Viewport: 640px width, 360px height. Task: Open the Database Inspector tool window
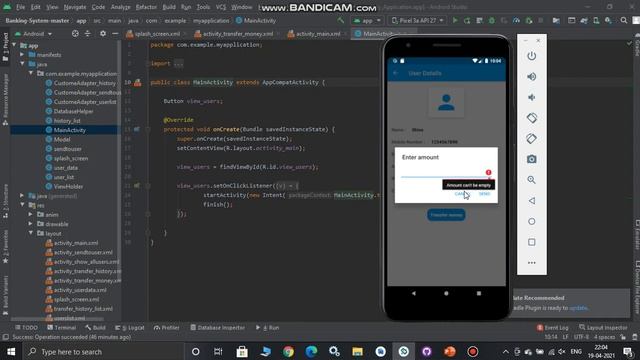tap(218, 327)
